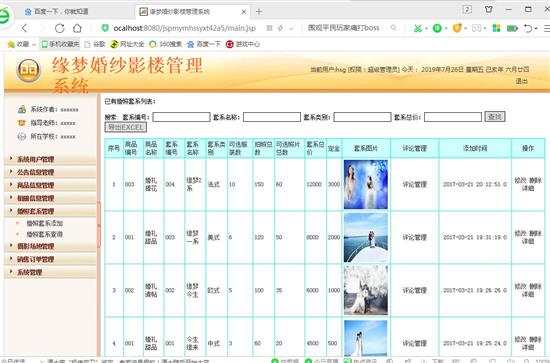Click the green shield security icon
The height and width of the screenshot is (363, 550).
[105, 28]
